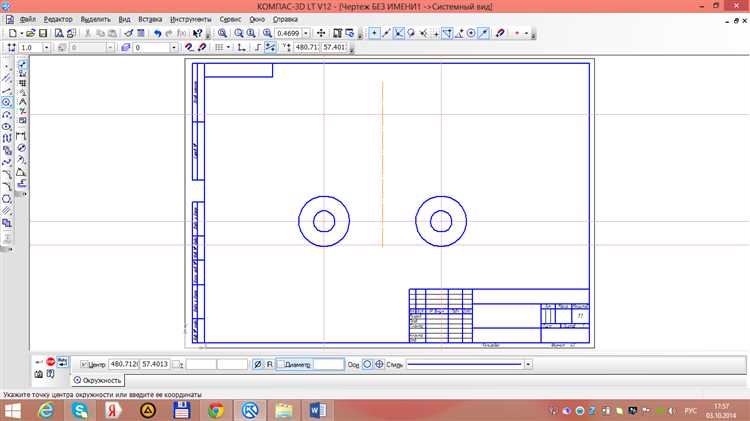Click the red Stop command icon

(x=50, y=362)
